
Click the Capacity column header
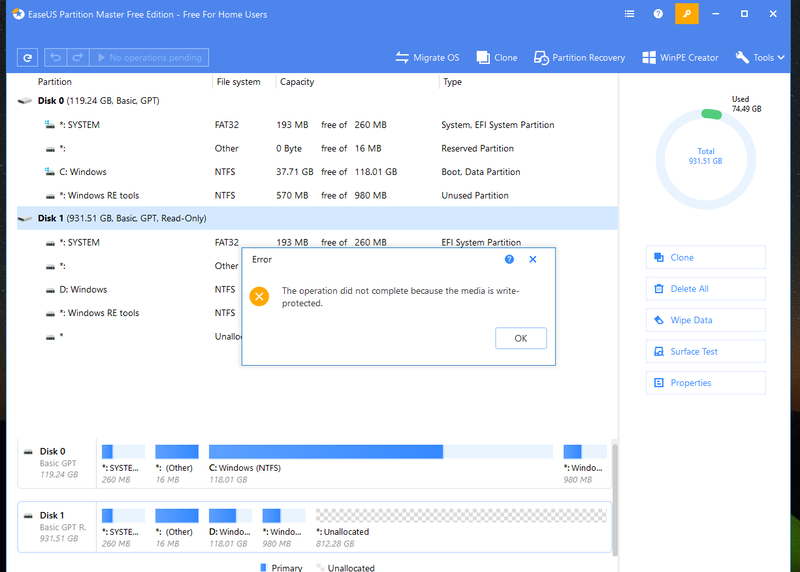[x=297, y=82]
